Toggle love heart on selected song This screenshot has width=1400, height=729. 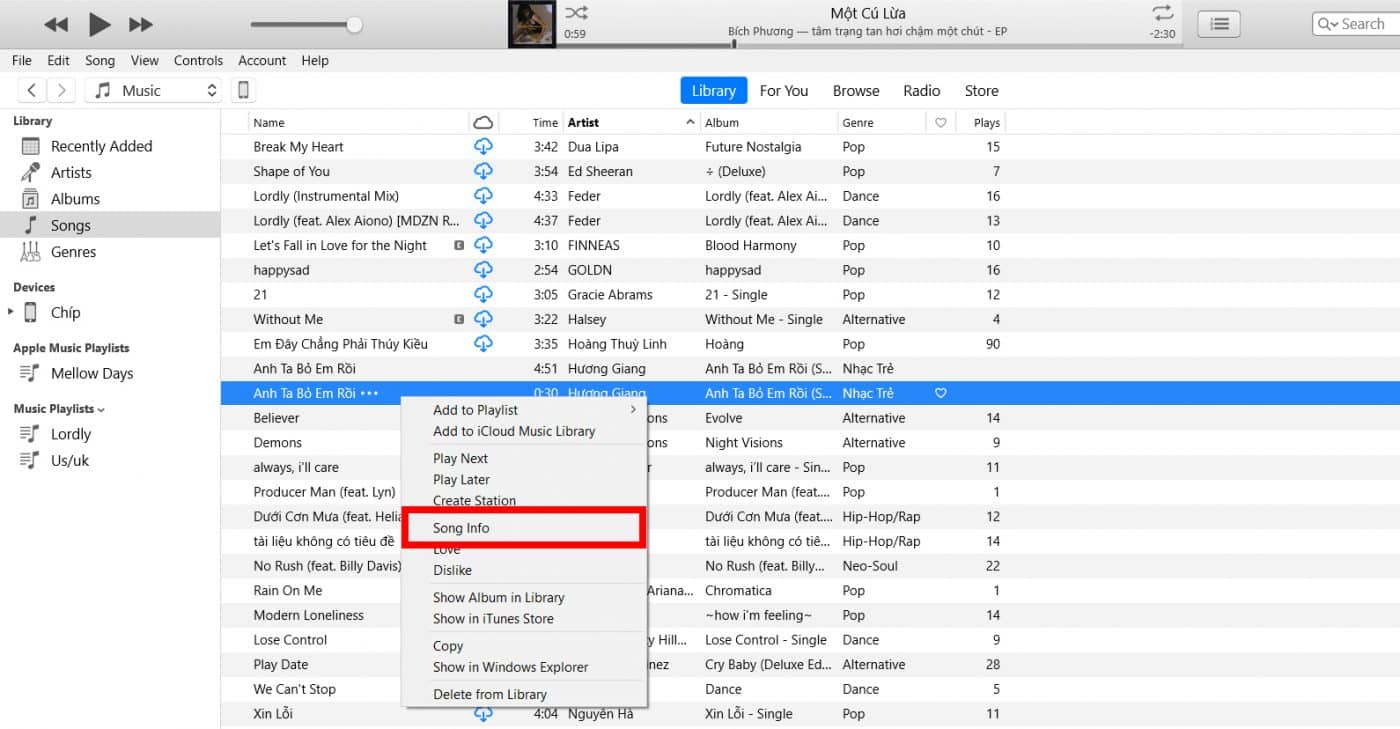(x=940, y=394)
